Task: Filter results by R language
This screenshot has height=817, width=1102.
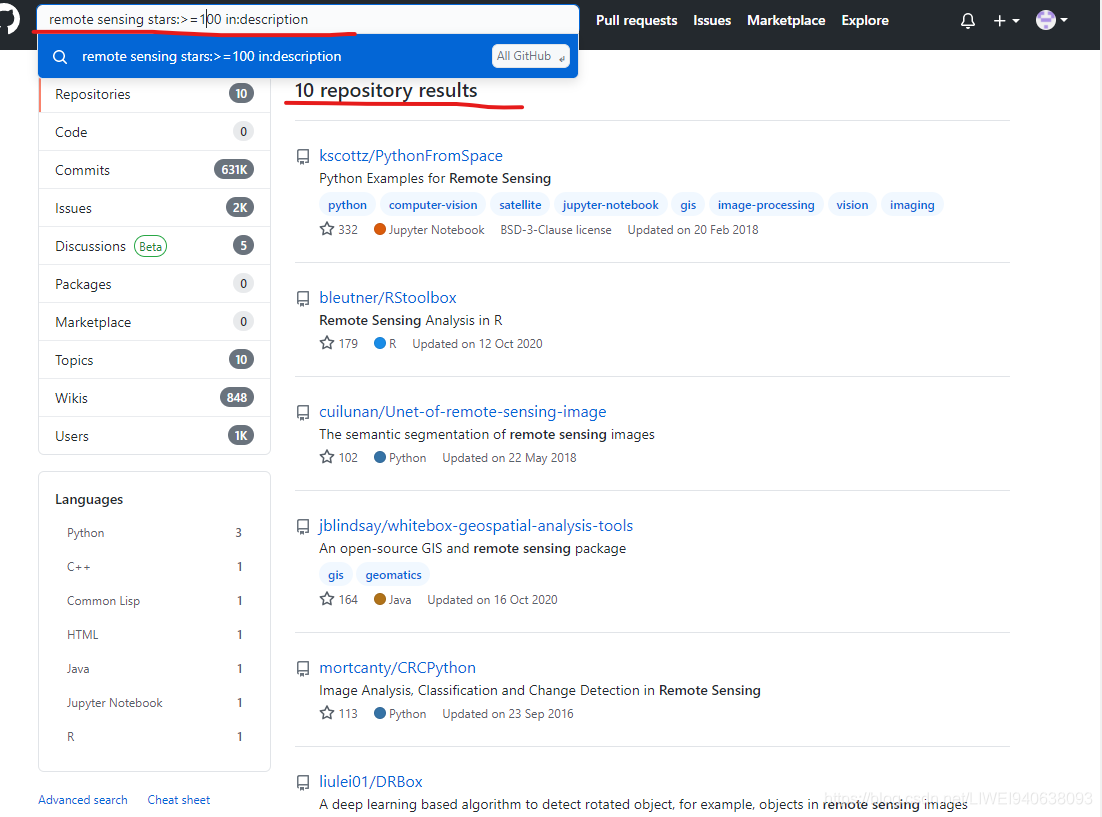Action: (x=155, y=737)
